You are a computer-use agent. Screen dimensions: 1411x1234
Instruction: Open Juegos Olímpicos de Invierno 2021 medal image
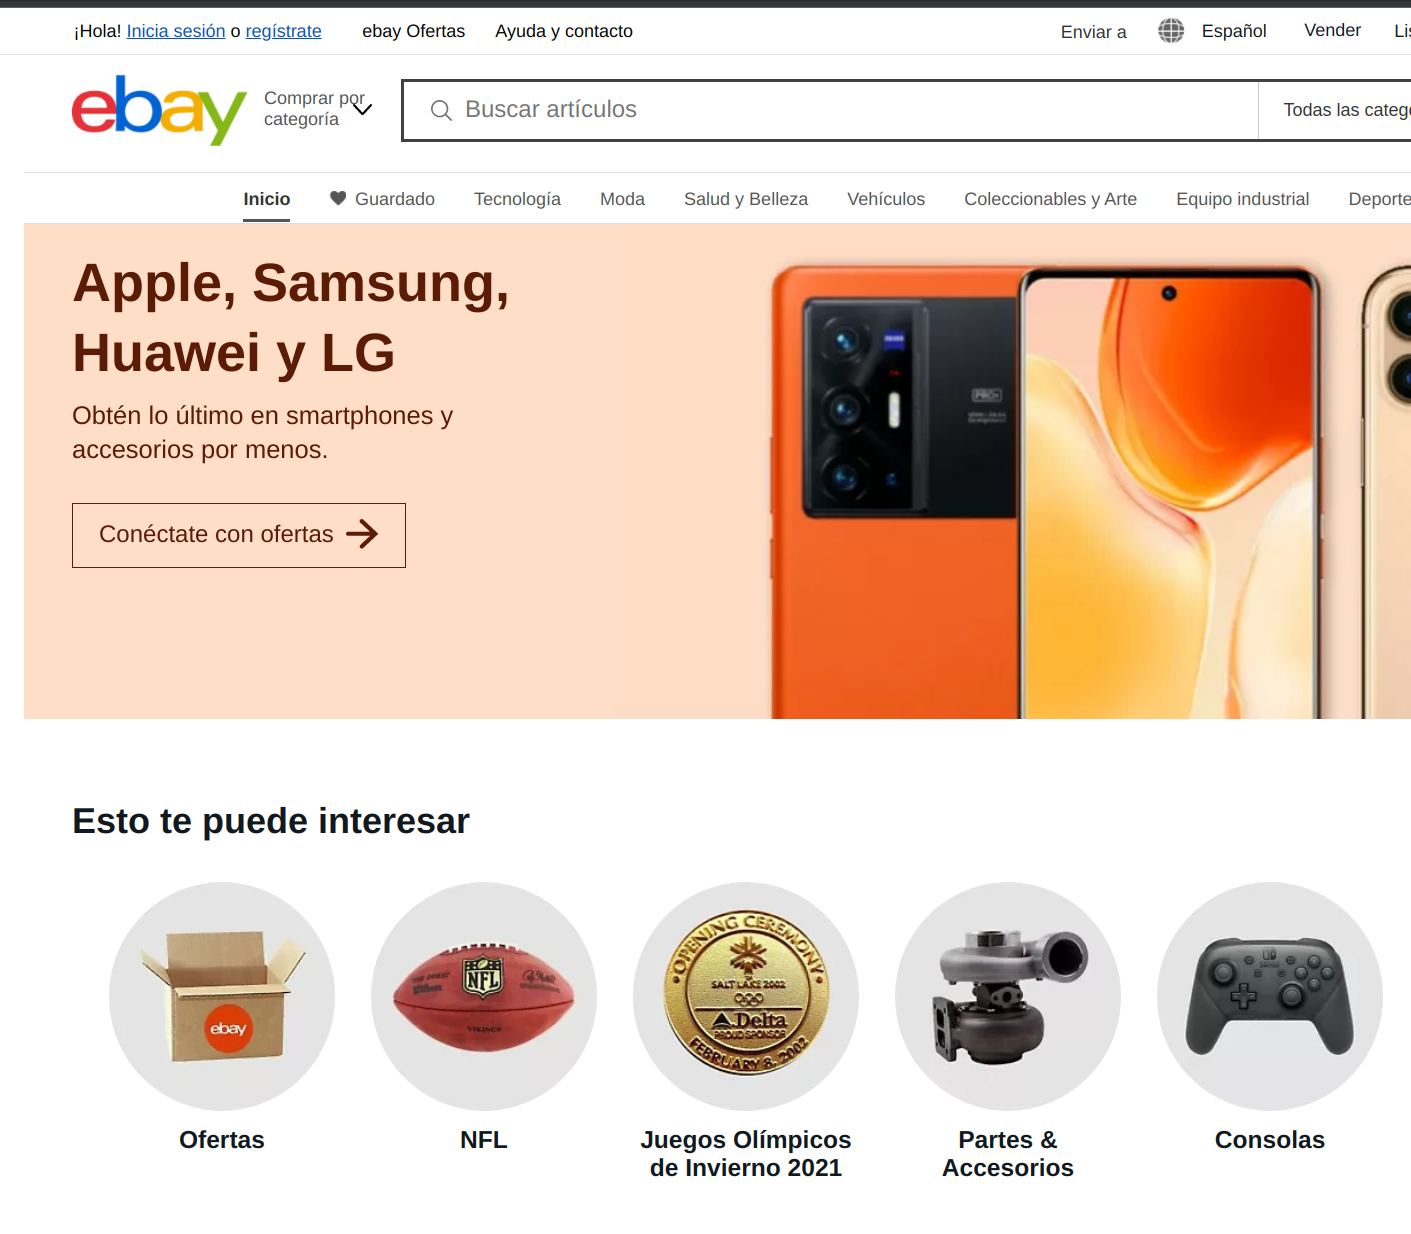tap(746, 996)
